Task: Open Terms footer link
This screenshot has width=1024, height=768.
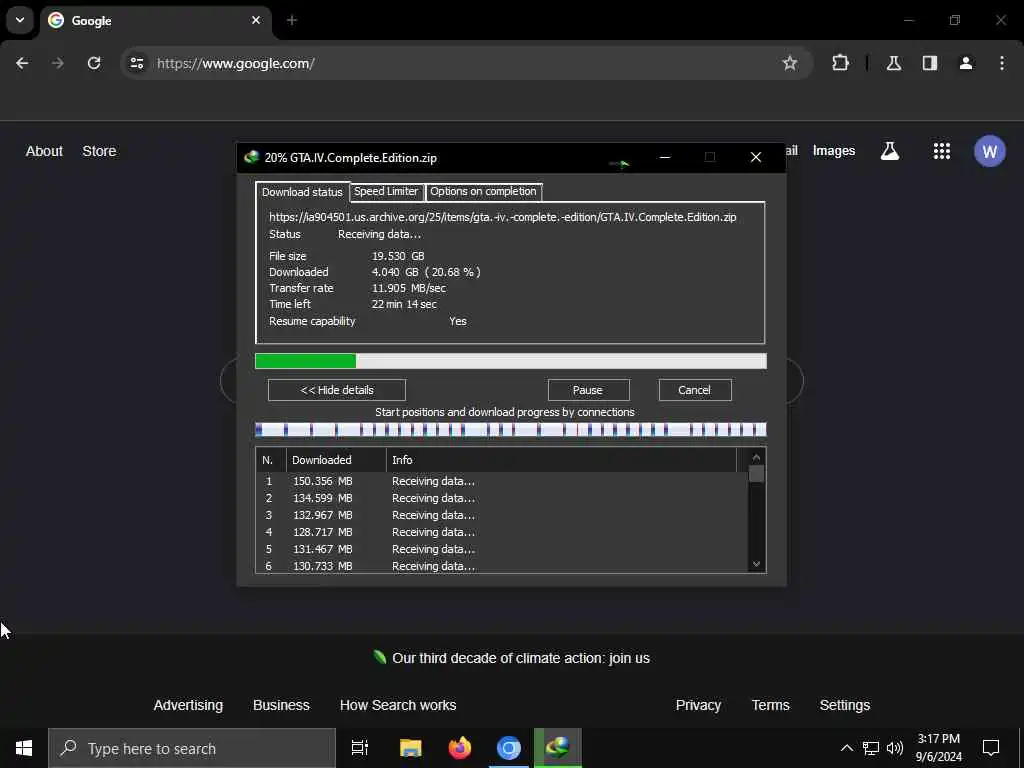Action: coord(771,705)
